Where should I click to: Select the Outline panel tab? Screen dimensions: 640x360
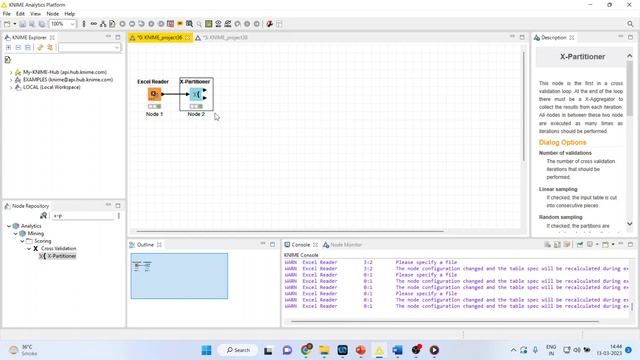click(145, 245)
